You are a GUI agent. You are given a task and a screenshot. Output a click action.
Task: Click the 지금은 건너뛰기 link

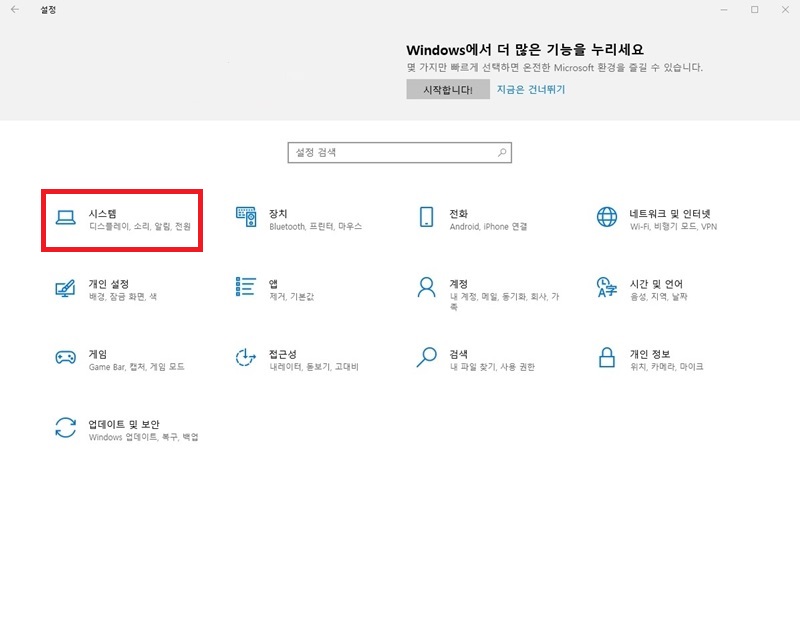click(531, 89)
